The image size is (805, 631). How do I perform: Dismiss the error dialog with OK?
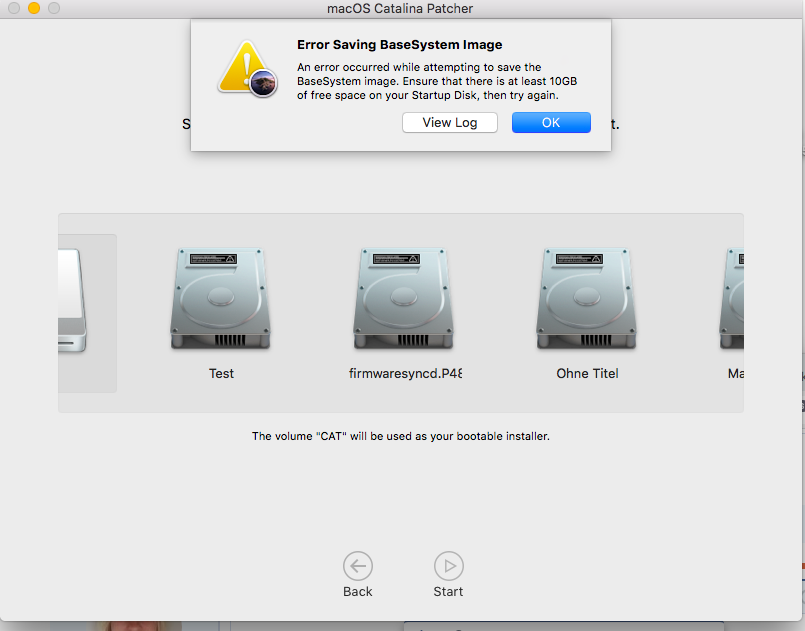point(551,123)
